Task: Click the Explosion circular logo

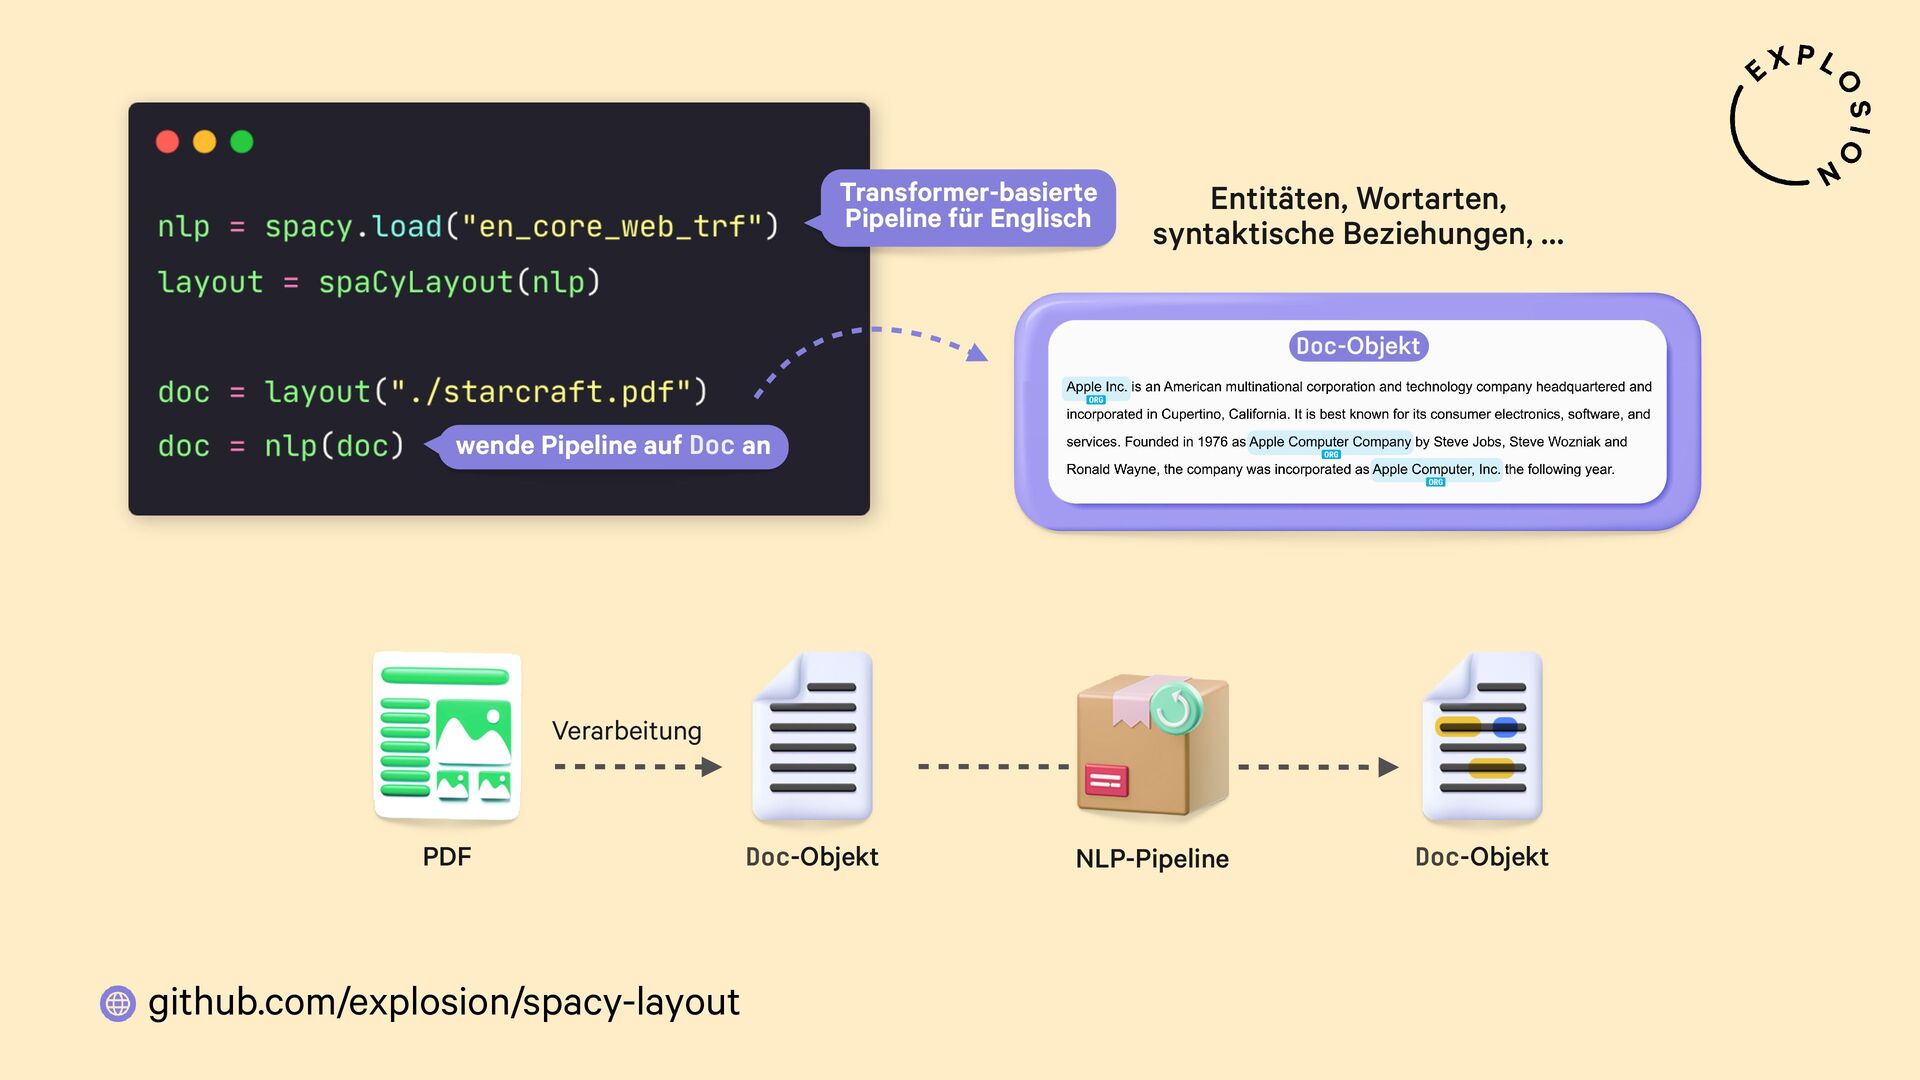Action: click(1800, 117)
